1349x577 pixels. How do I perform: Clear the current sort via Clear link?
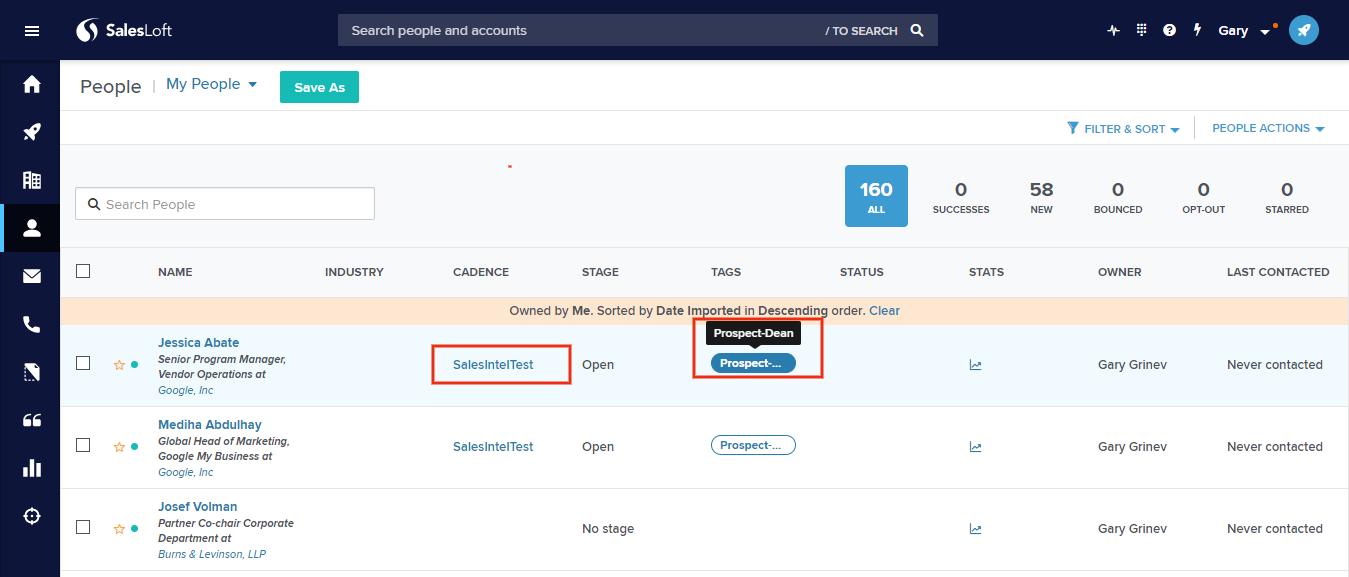point(884,311)
